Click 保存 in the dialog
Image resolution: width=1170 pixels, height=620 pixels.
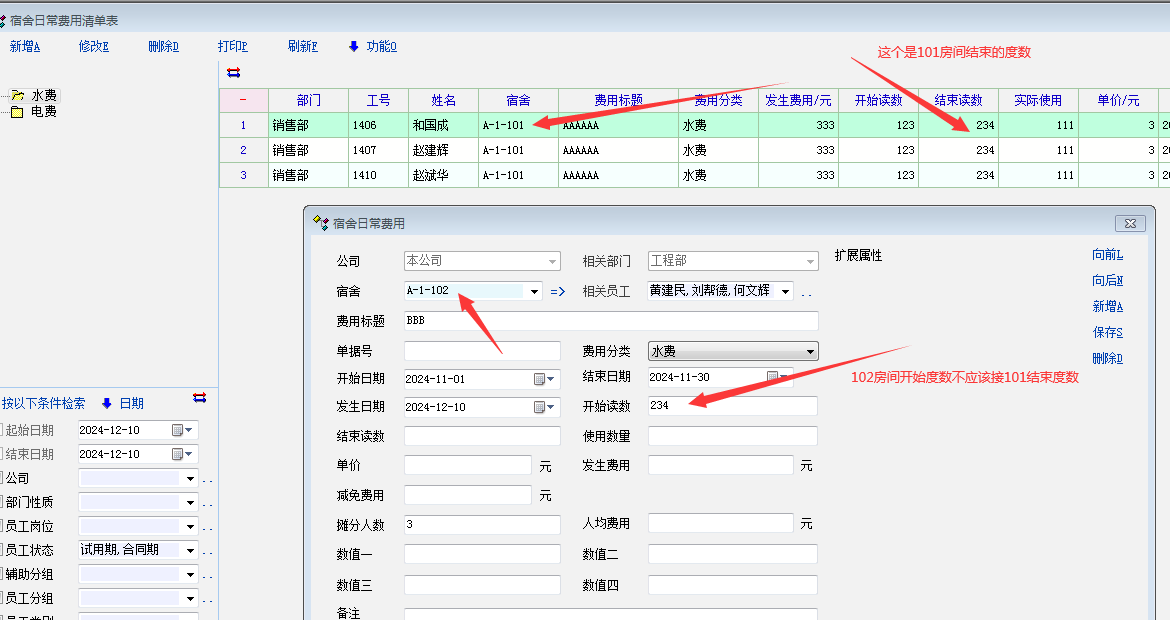click(x=1107, y=333)
